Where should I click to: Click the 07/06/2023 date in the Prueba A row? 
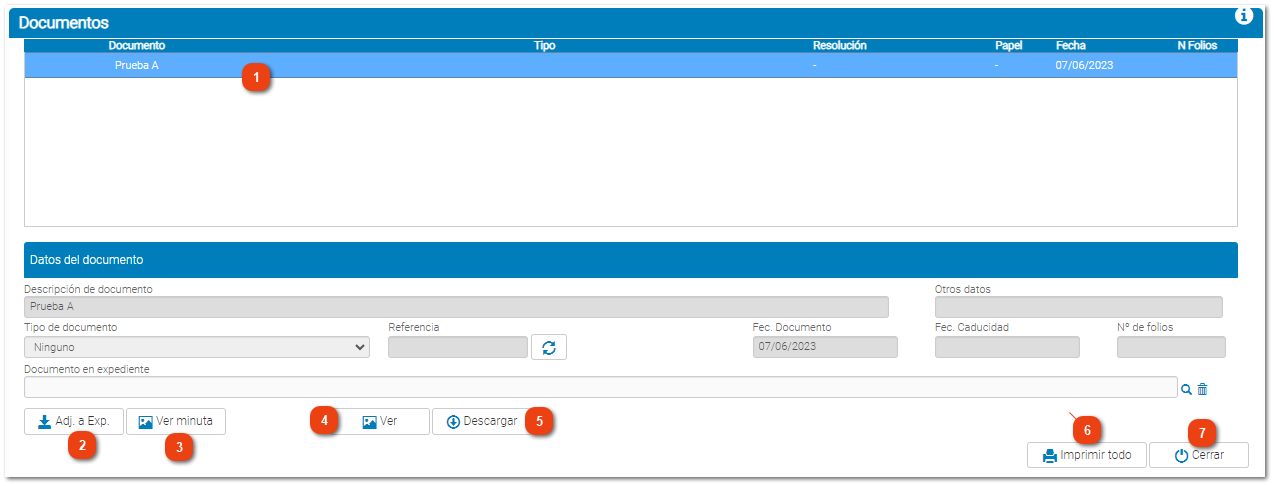click(x=1084, y=65)
